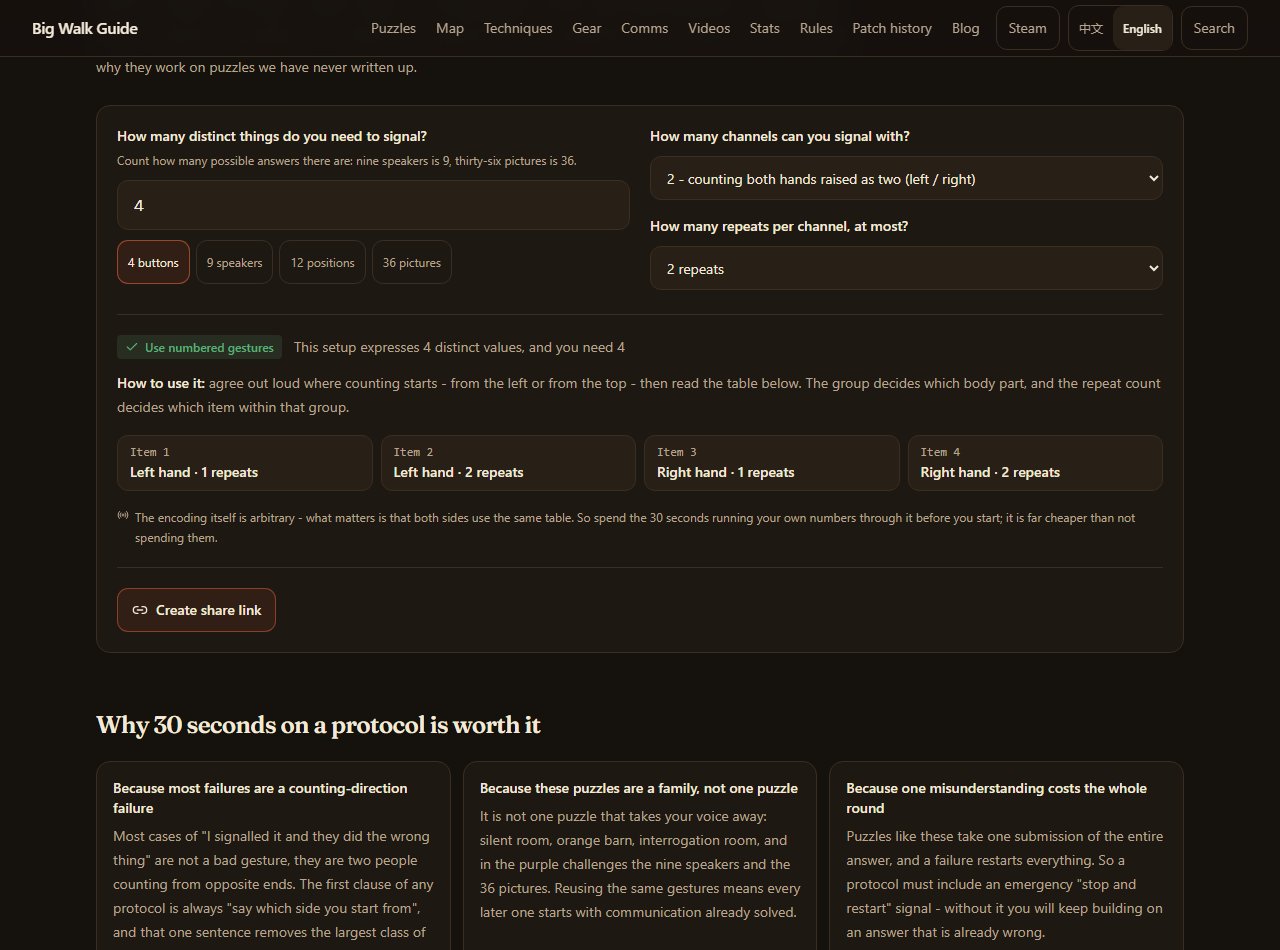
Task: Click the card title about a family, not one puzzle
Action: click(639, 788)
